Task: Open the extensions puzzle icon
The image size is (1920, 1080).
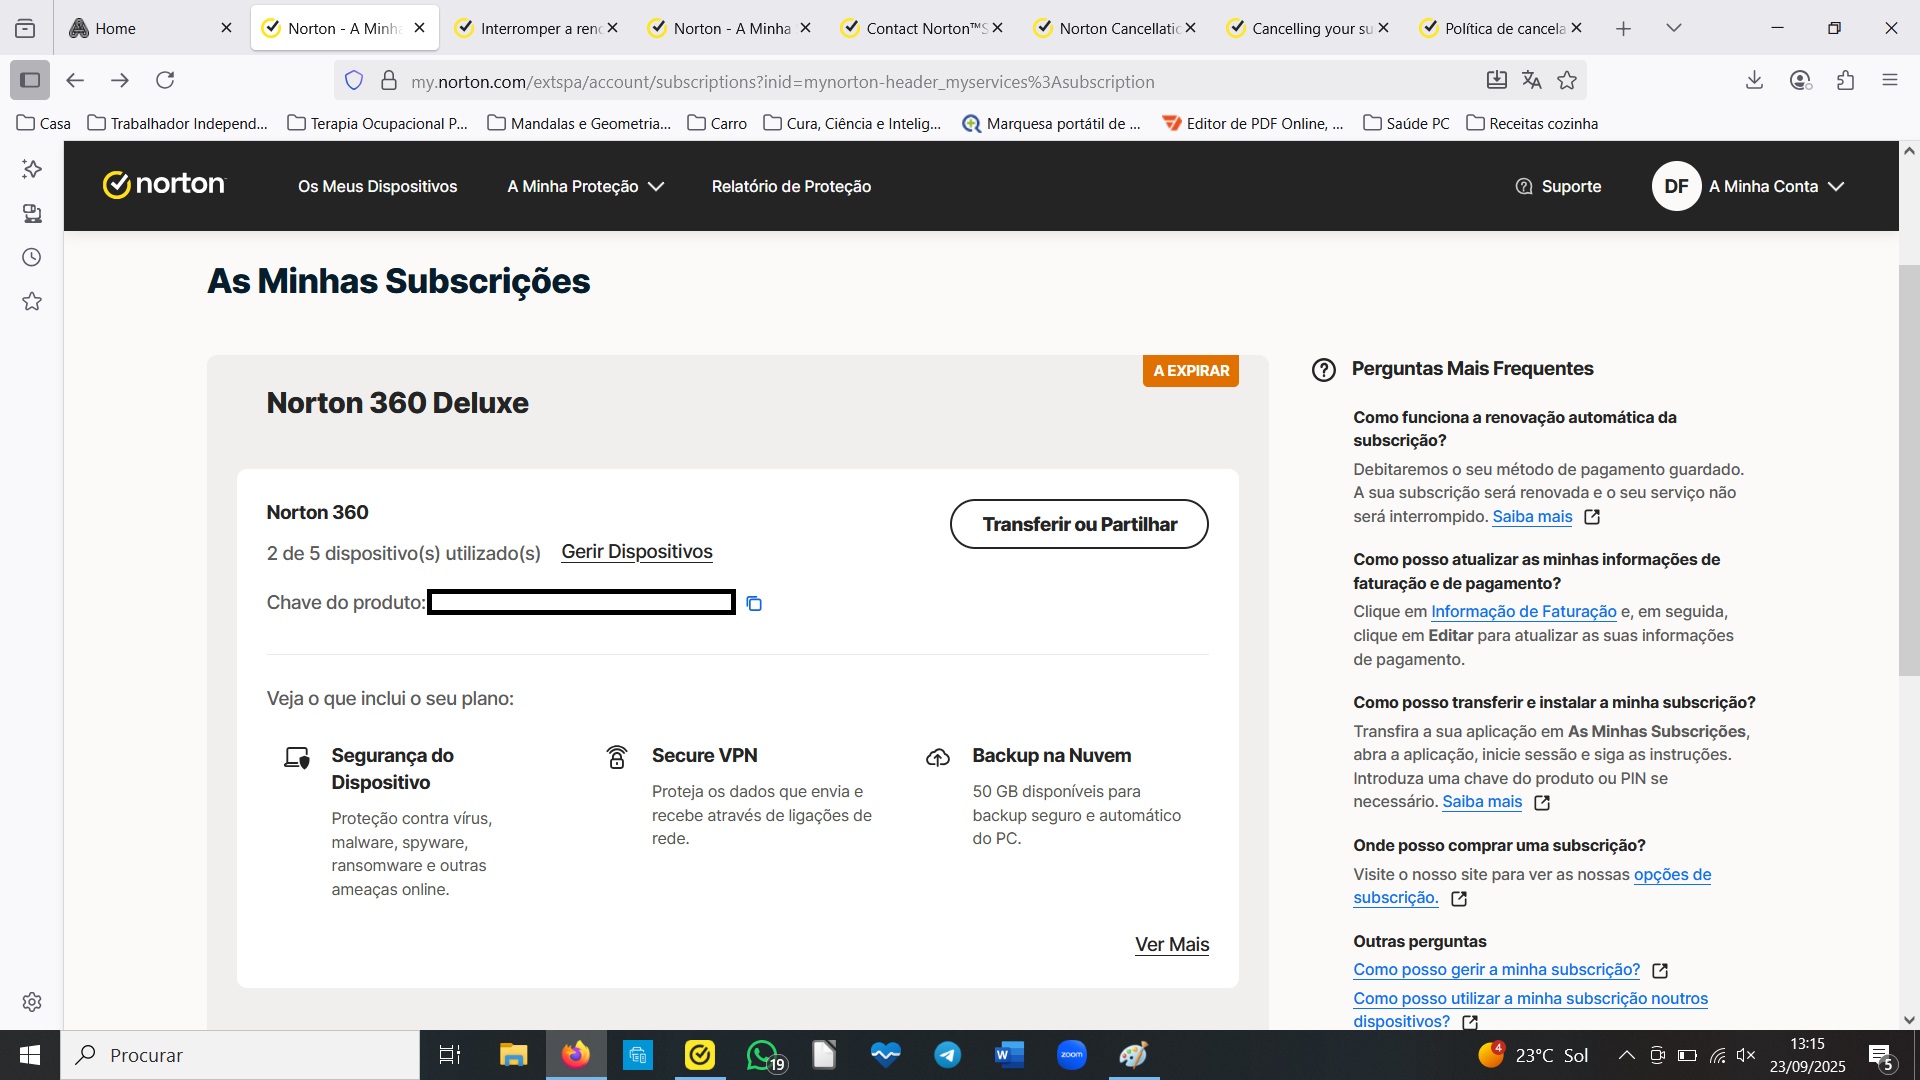Action: tap(1845, 81)
